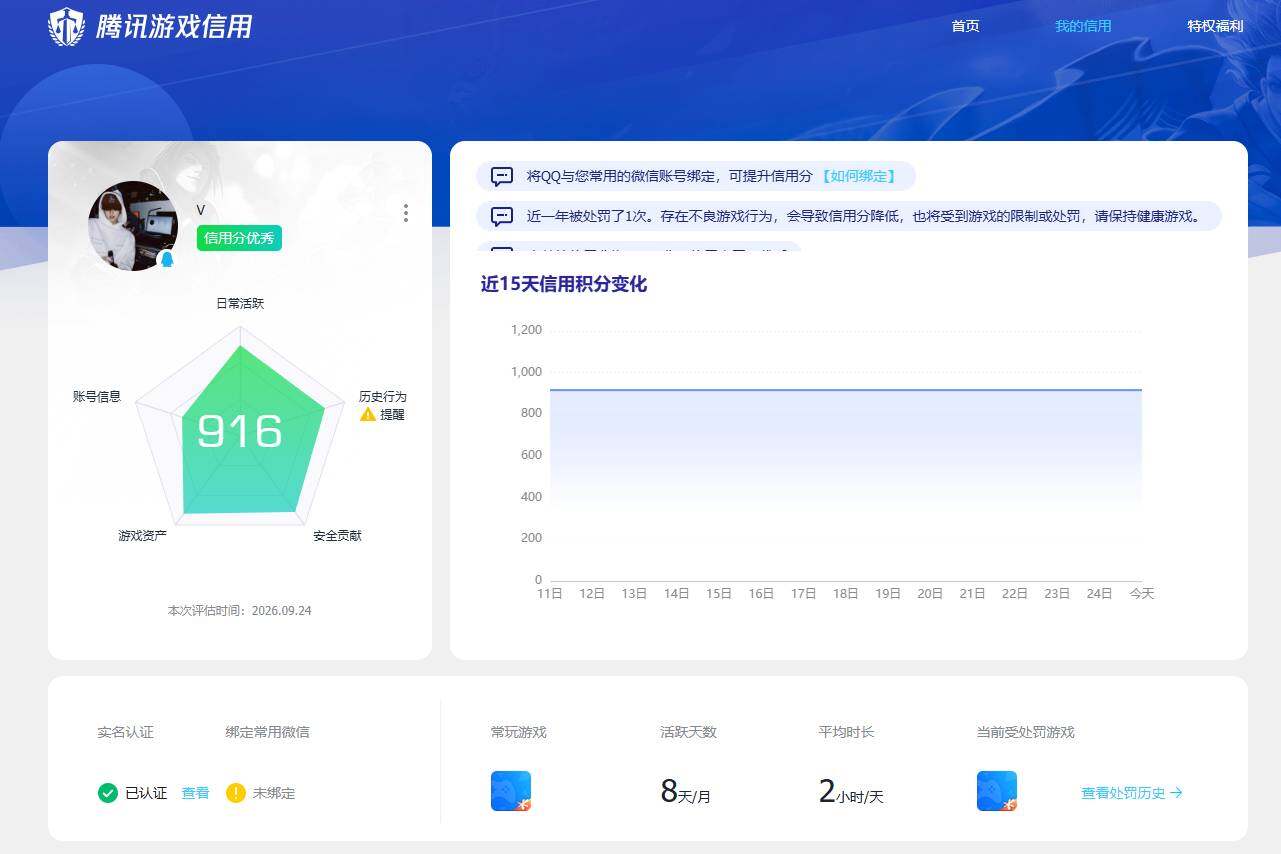This screenshot has height=854, width=1281.
Task: Click the 近15天信用积分变化 heading
Action: pos(564,284)
